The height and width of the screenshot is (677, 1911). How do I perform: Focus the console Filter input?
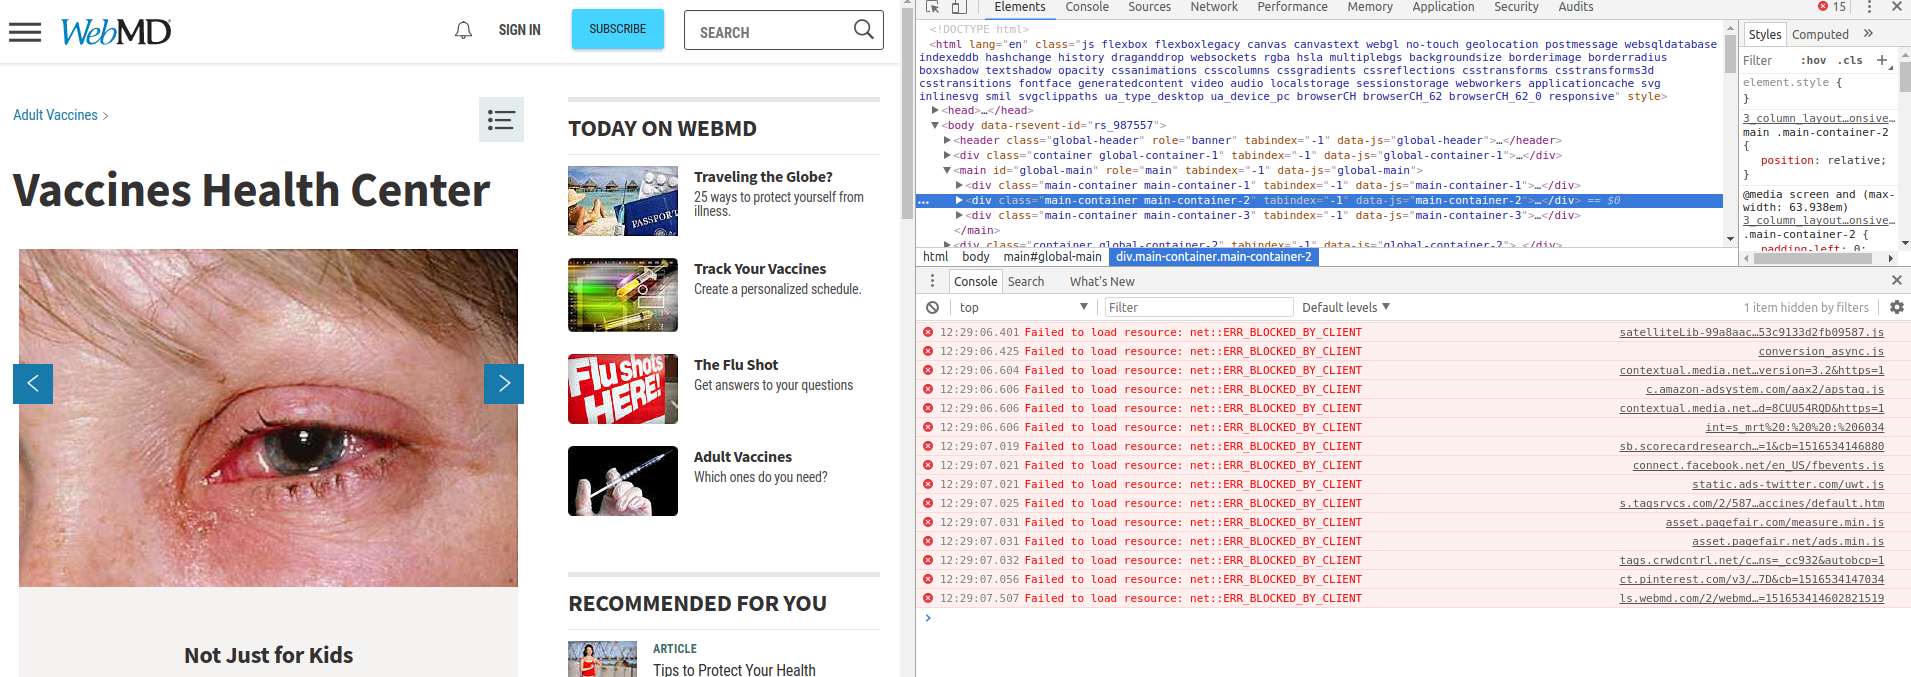coord(1198,307)
